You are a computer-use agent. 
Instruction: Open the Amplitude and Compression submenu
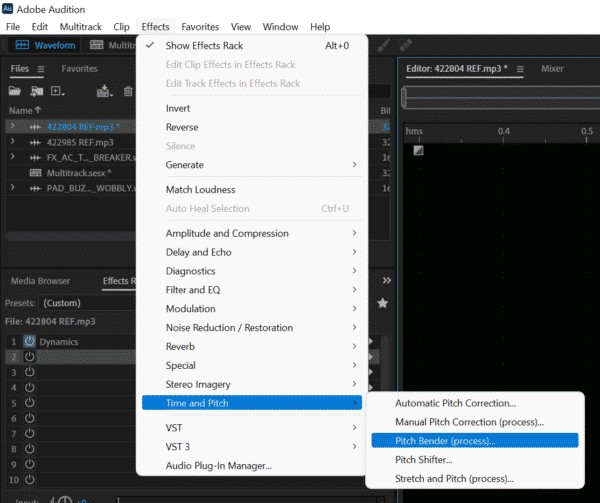252,233
